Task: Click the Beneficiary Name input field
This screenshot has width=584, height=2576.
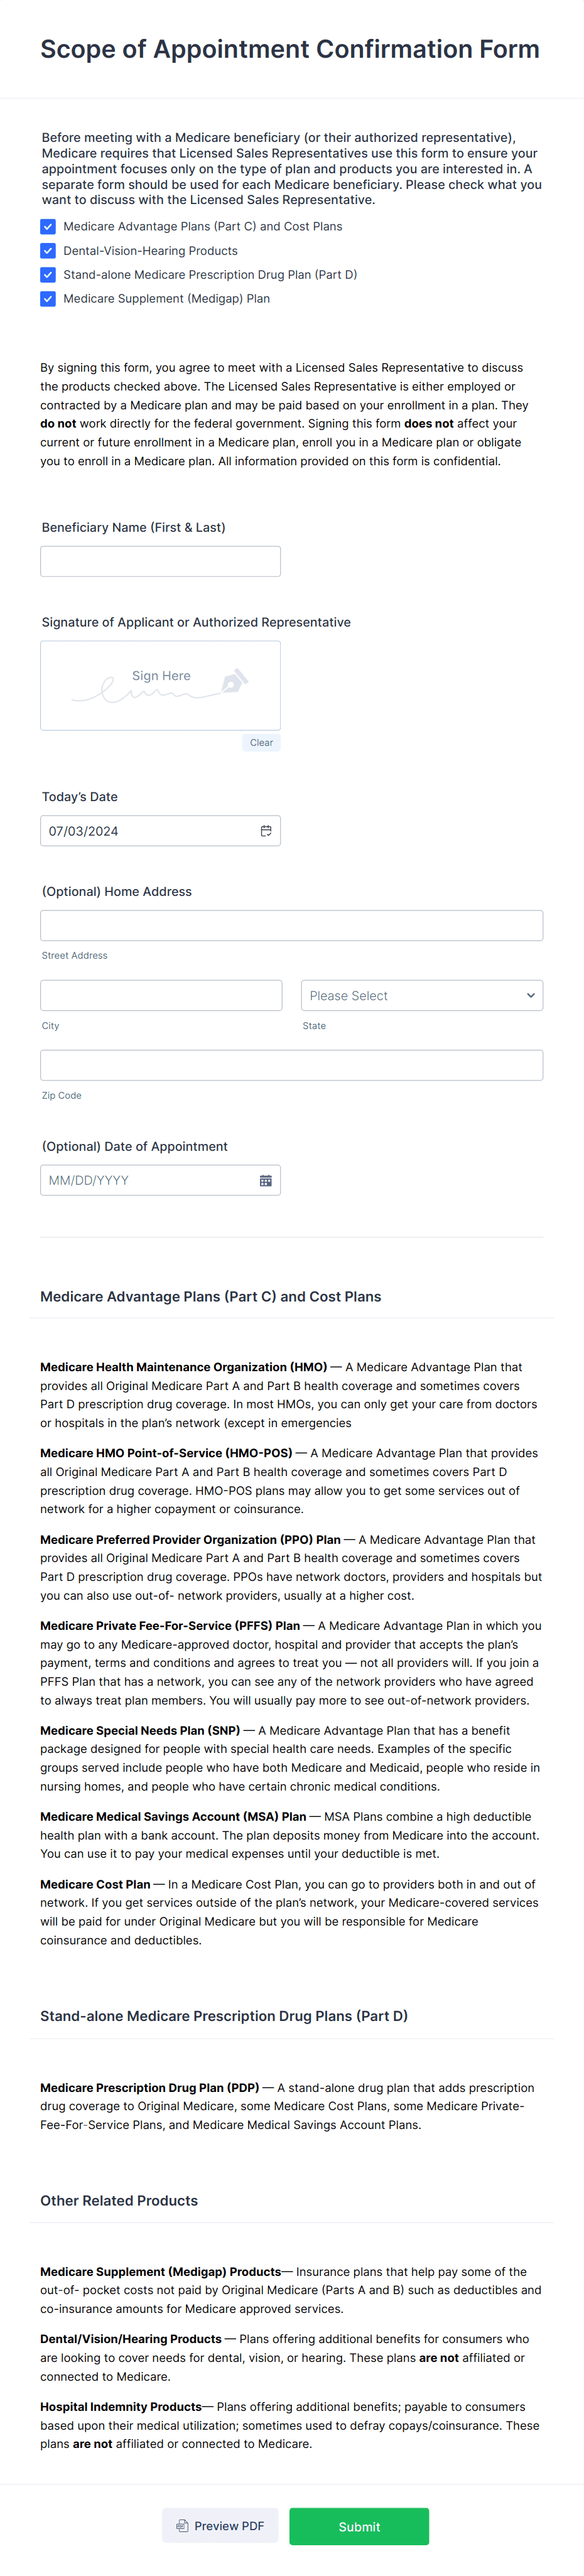Action: (160, 561)
